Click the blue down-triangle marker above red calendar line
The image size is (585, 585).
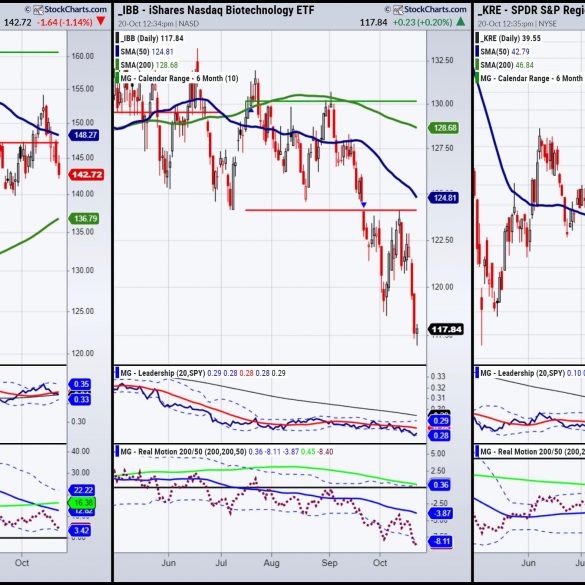364,205
